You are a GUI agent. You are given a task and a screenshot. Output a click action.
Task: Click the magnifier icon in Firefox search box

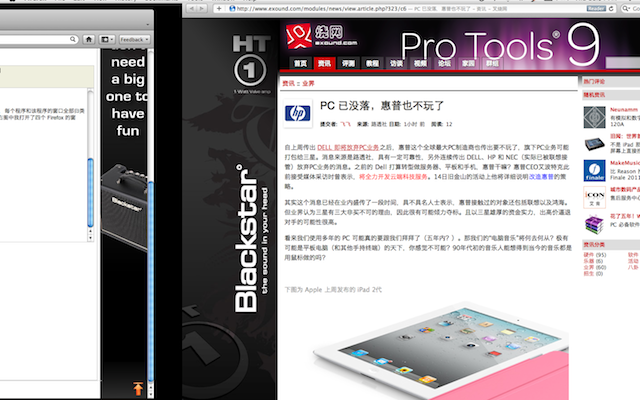(x=73, y=39)
